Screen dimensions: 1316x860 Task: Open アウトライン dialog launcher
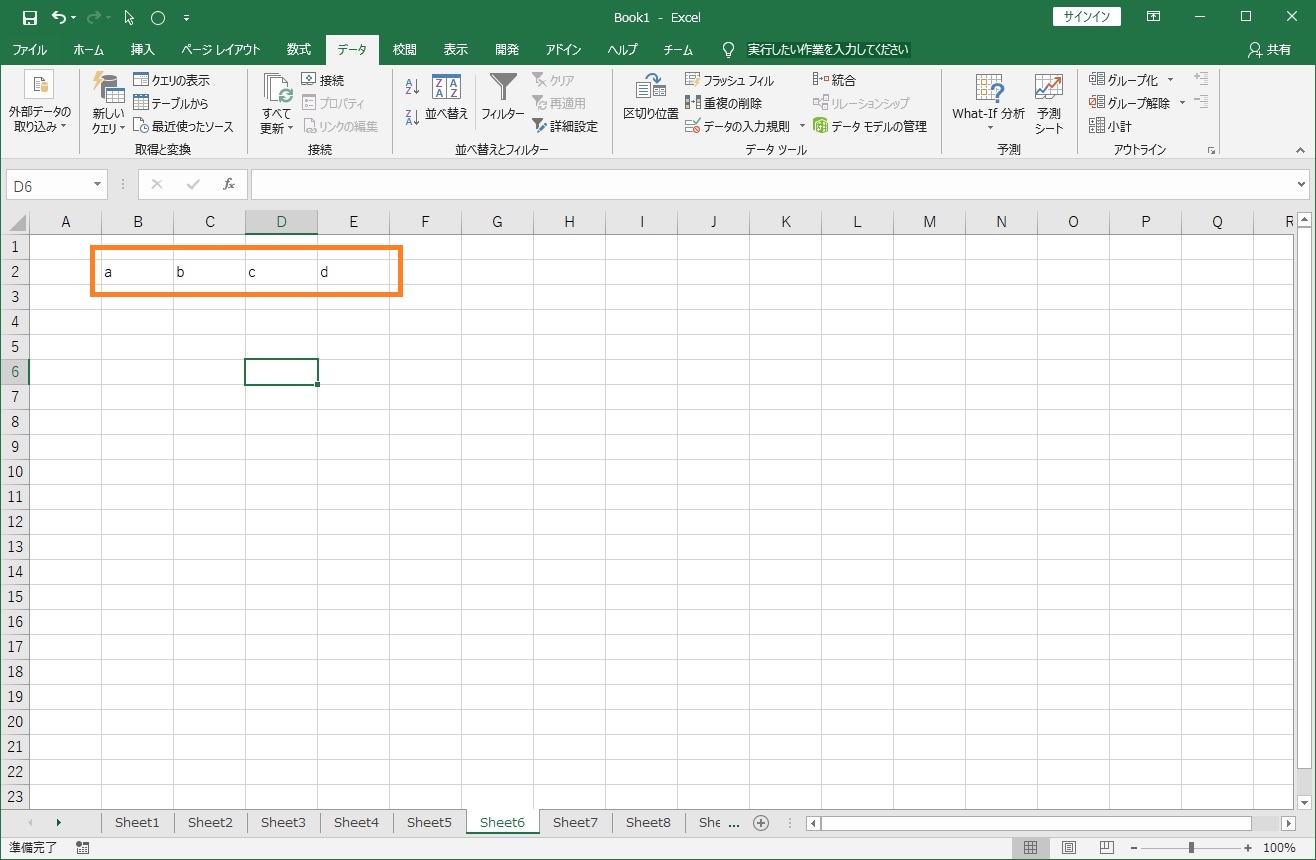tap(1211, 150)
